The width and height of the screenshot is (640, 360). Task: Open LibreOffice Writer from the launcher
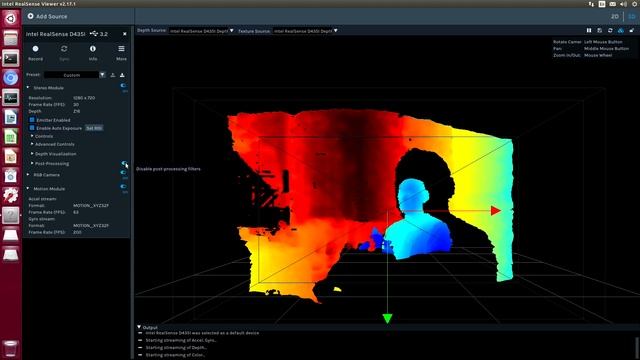11,117
